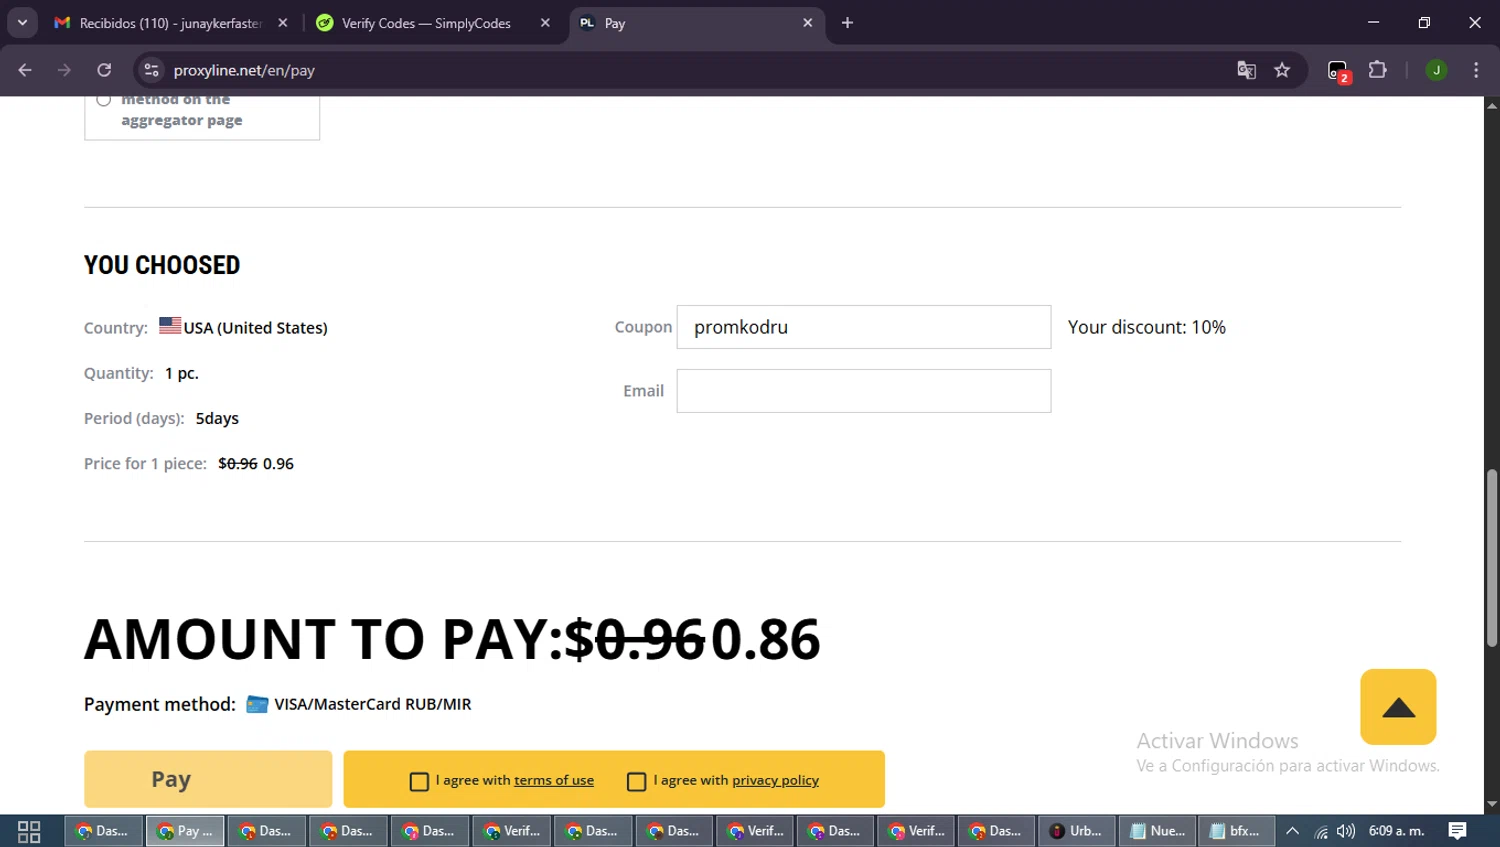Close the Recibidos Gmail tab
The width and height of the screenshot is (1500, 847).
coord(283,23)
